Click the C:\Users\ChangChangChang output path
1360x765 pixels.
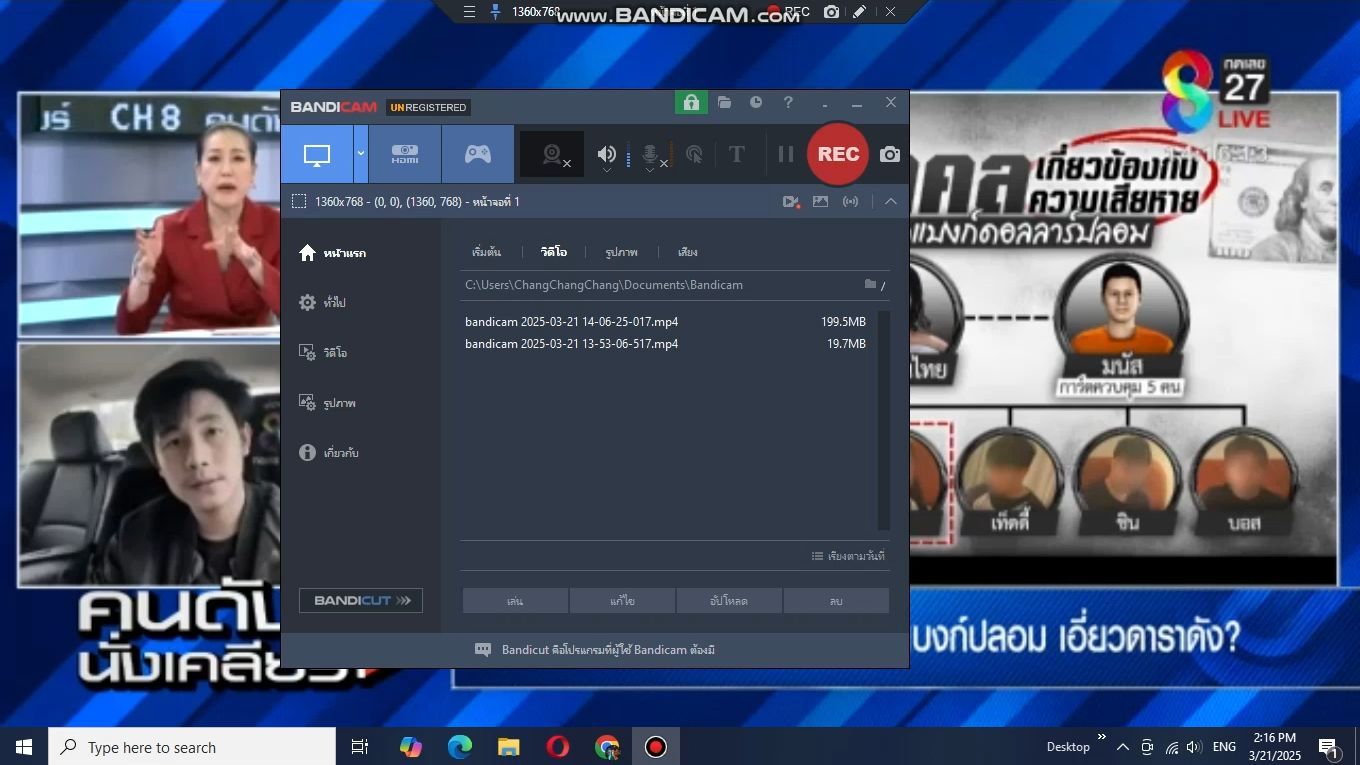pos(604,285)
